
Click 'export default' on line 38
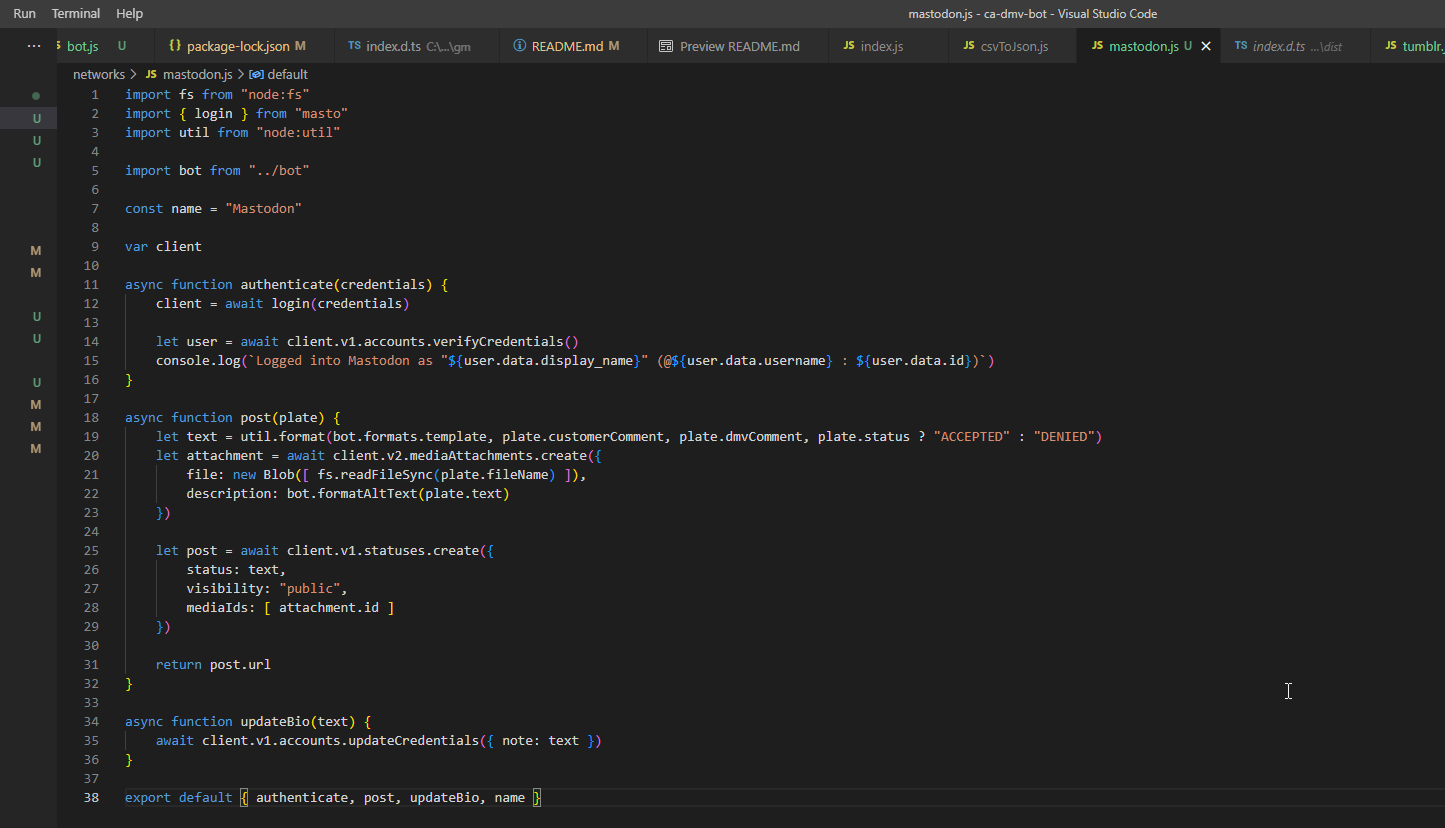pos(179,798)
